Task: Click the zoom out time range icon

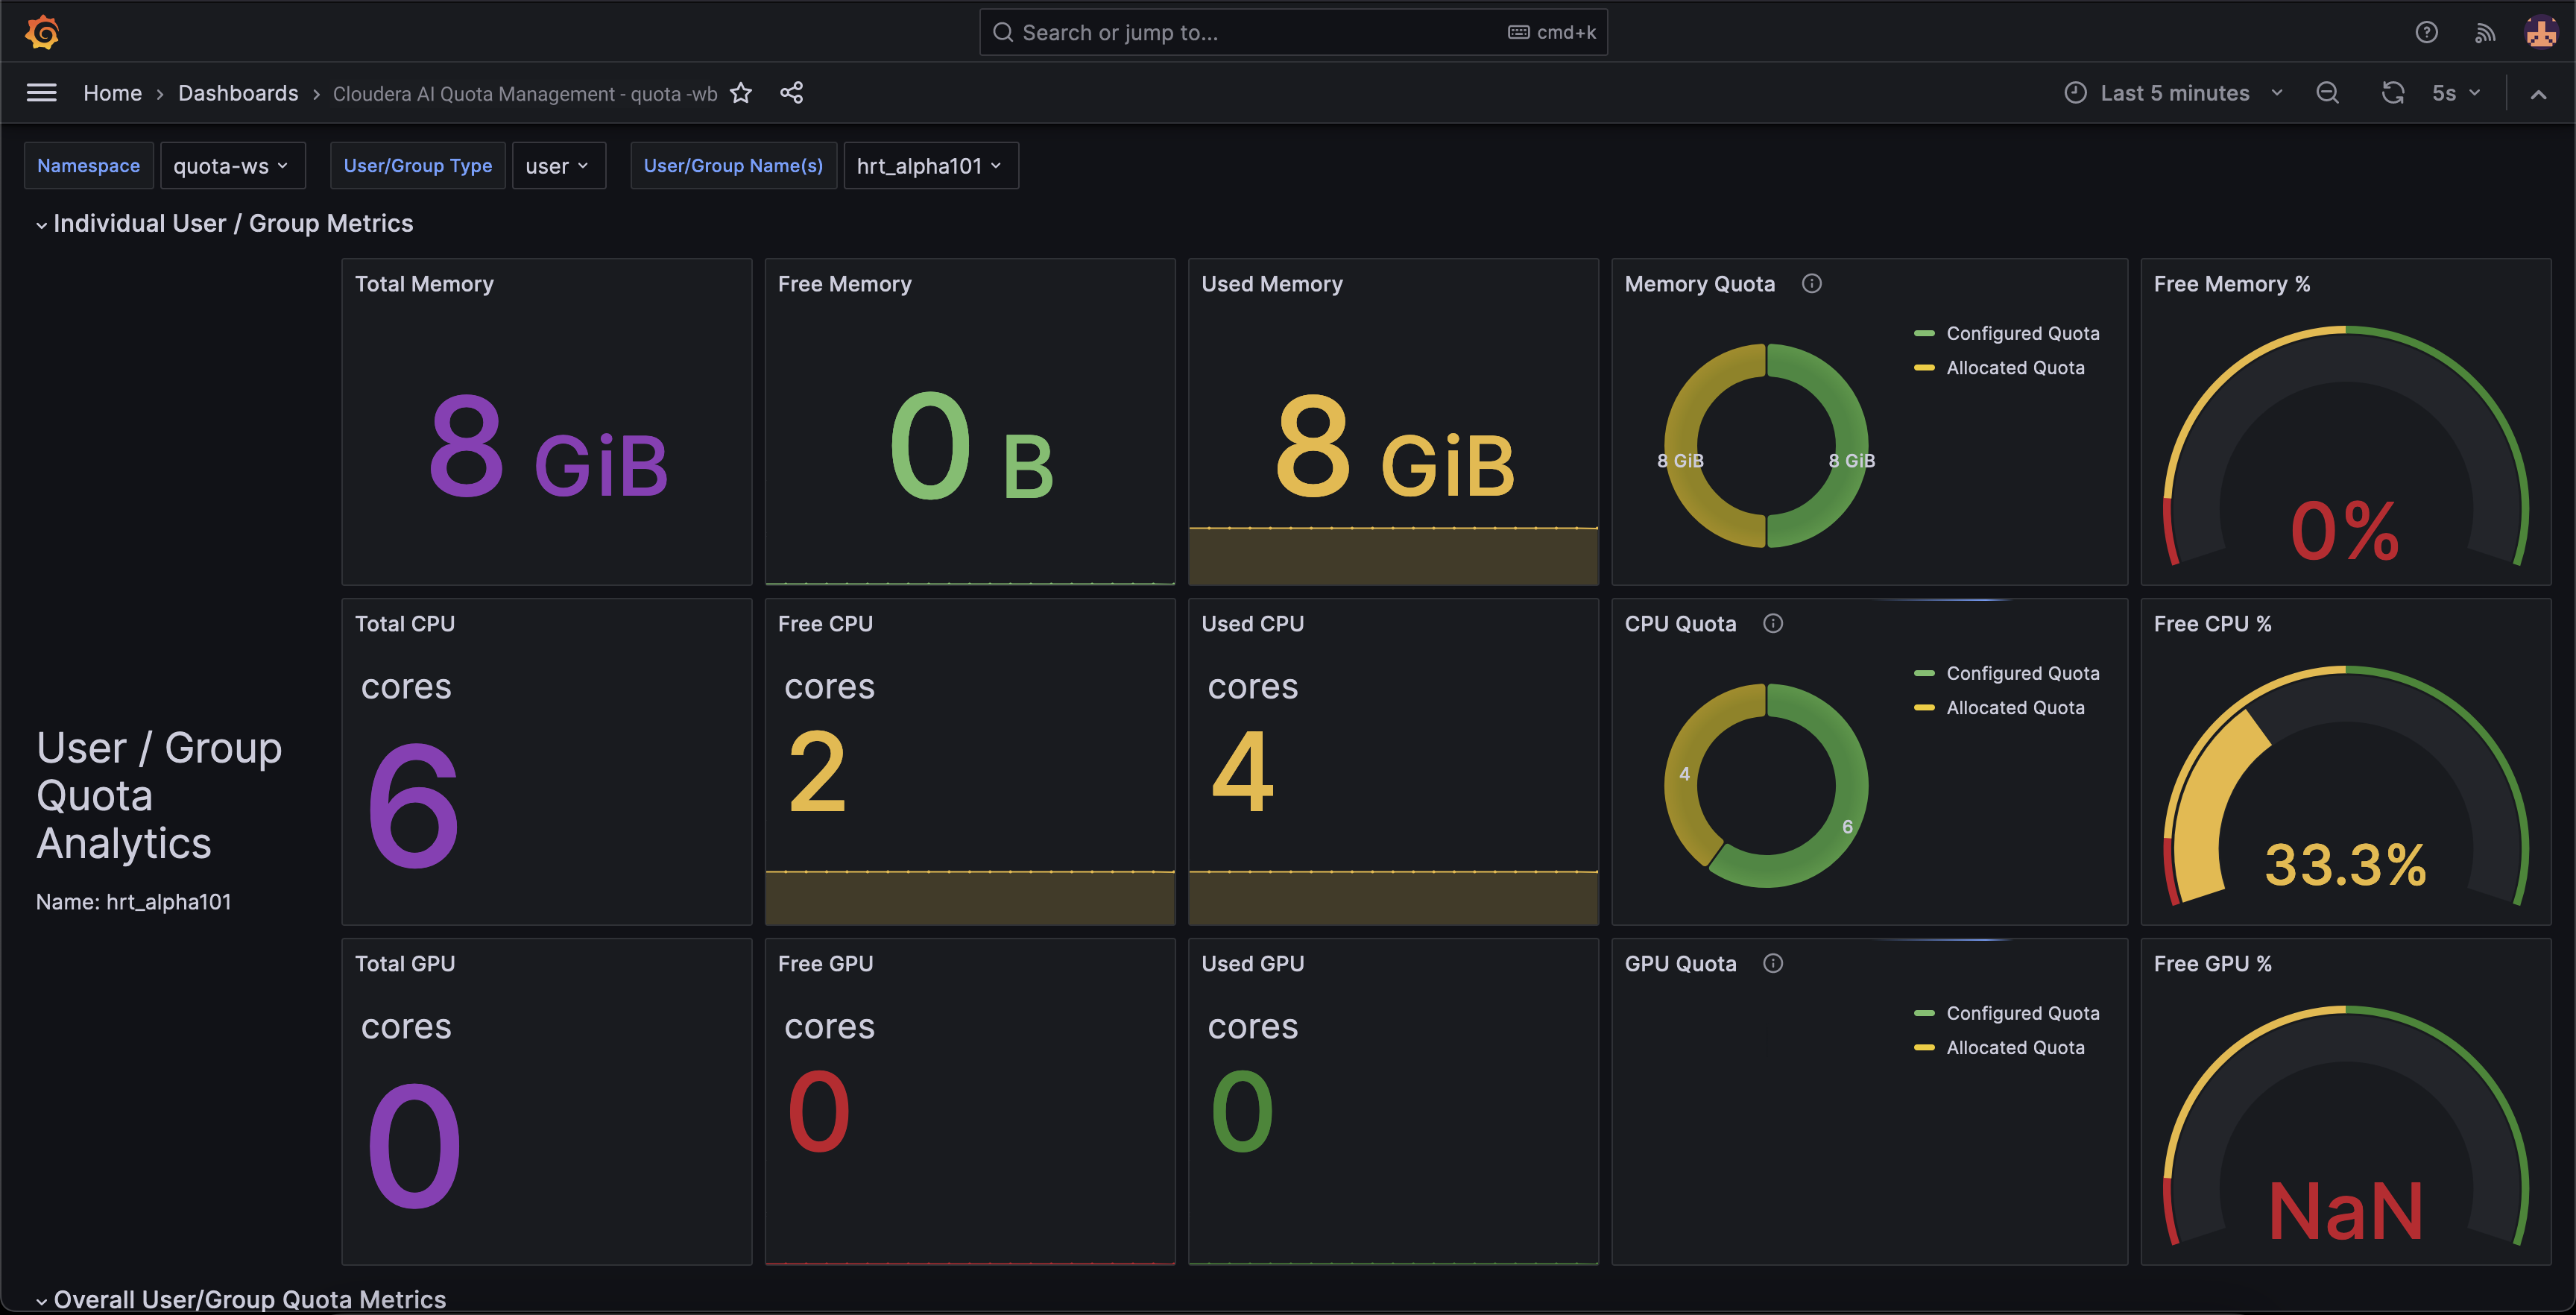Action: point(2327,93)
